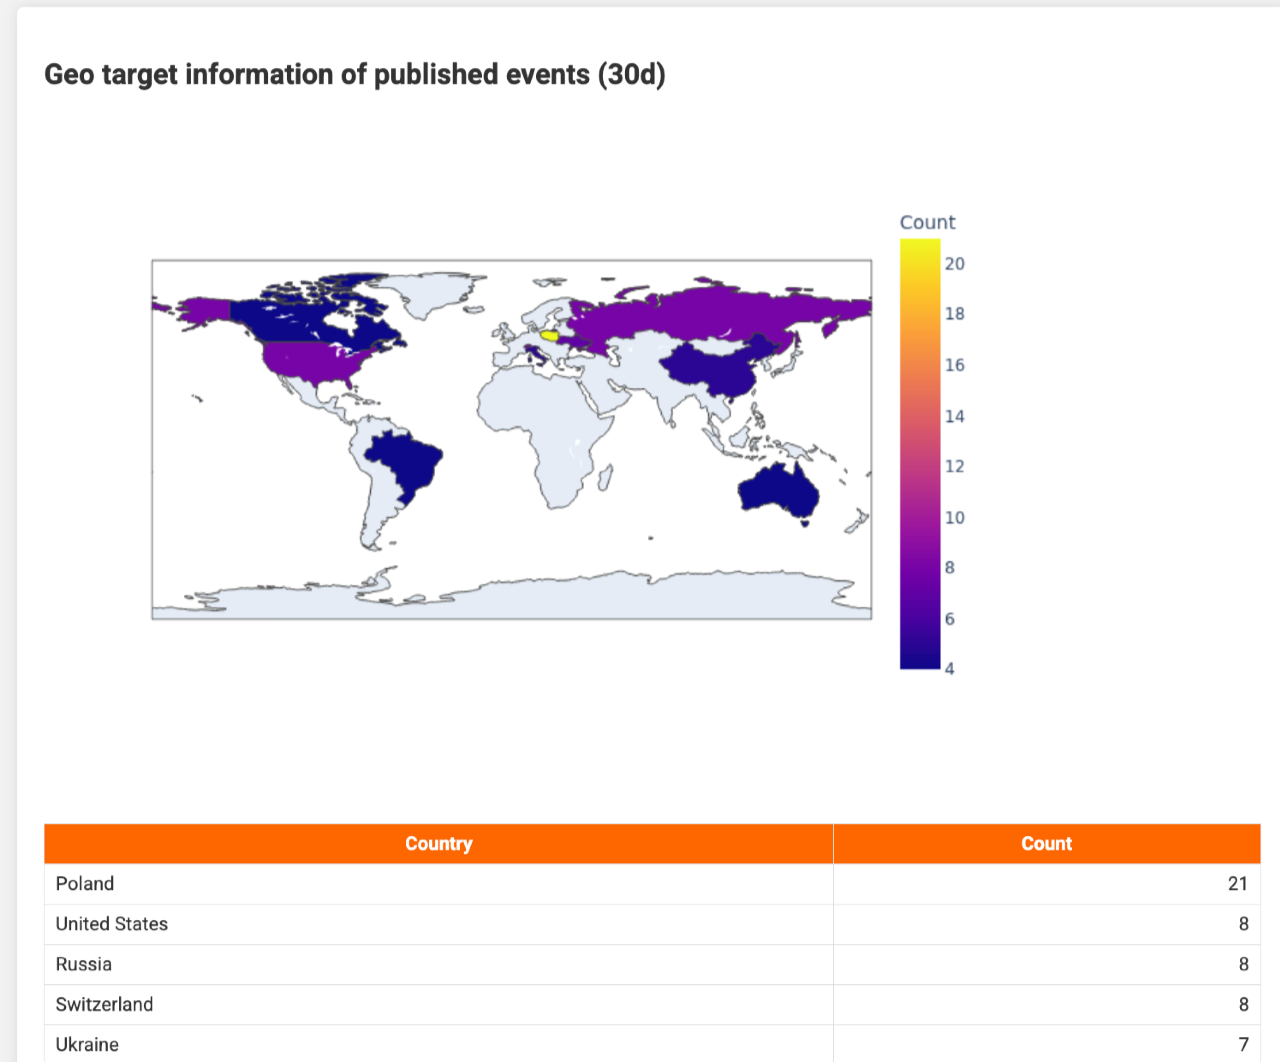The width and height of the screenshot is (1280, 1062).
Task: Click Poland's count value 21
Action: click(1238, 884)
